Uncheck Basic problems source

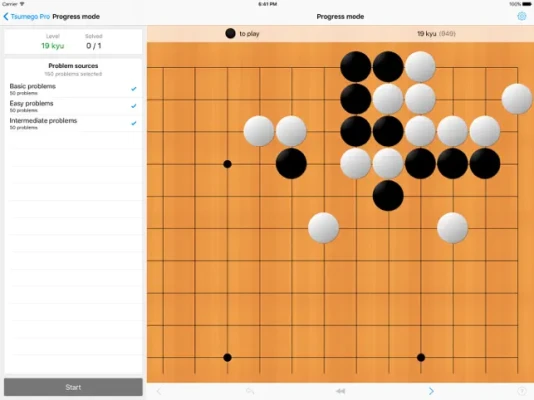pos(73,89)
